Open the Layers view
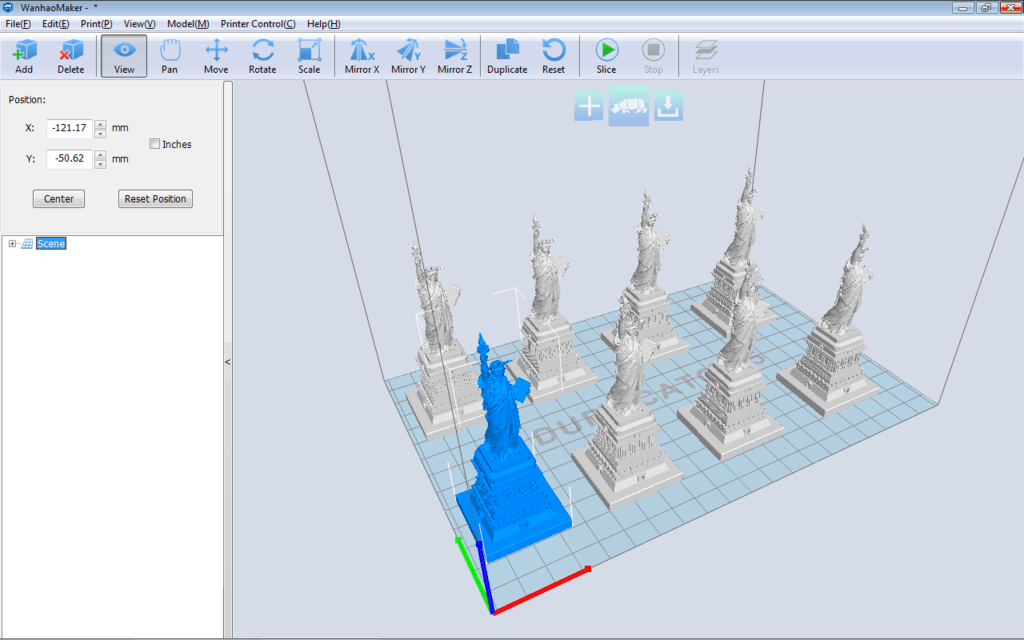The width and height of the screenshot is (1024, 640). tap(705, 56)
